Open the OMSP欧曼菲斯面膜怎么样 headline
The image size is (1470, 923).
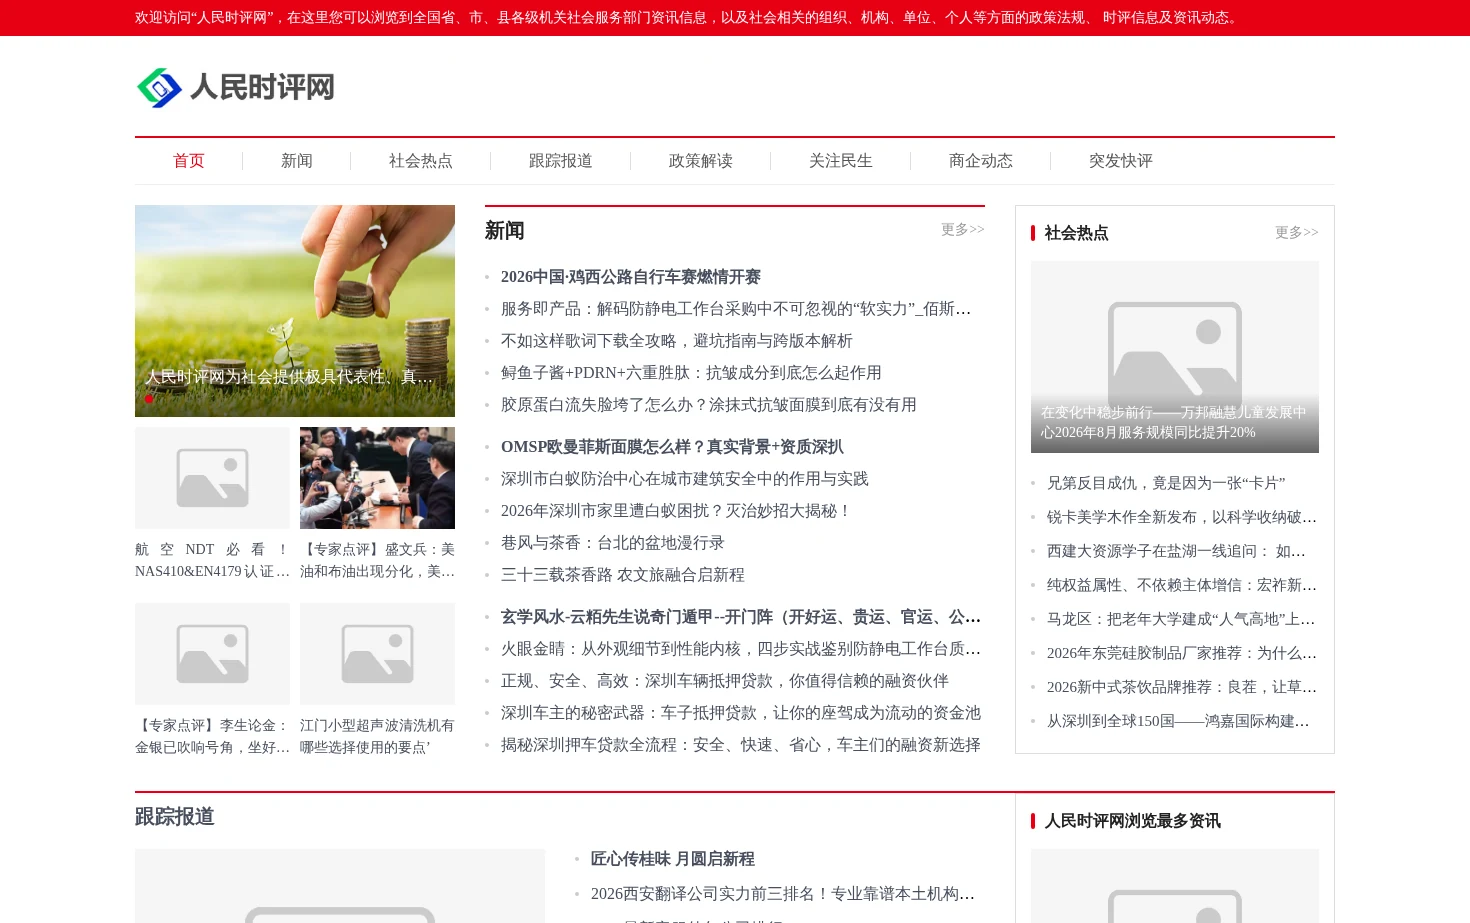click(x=672, y=447)
